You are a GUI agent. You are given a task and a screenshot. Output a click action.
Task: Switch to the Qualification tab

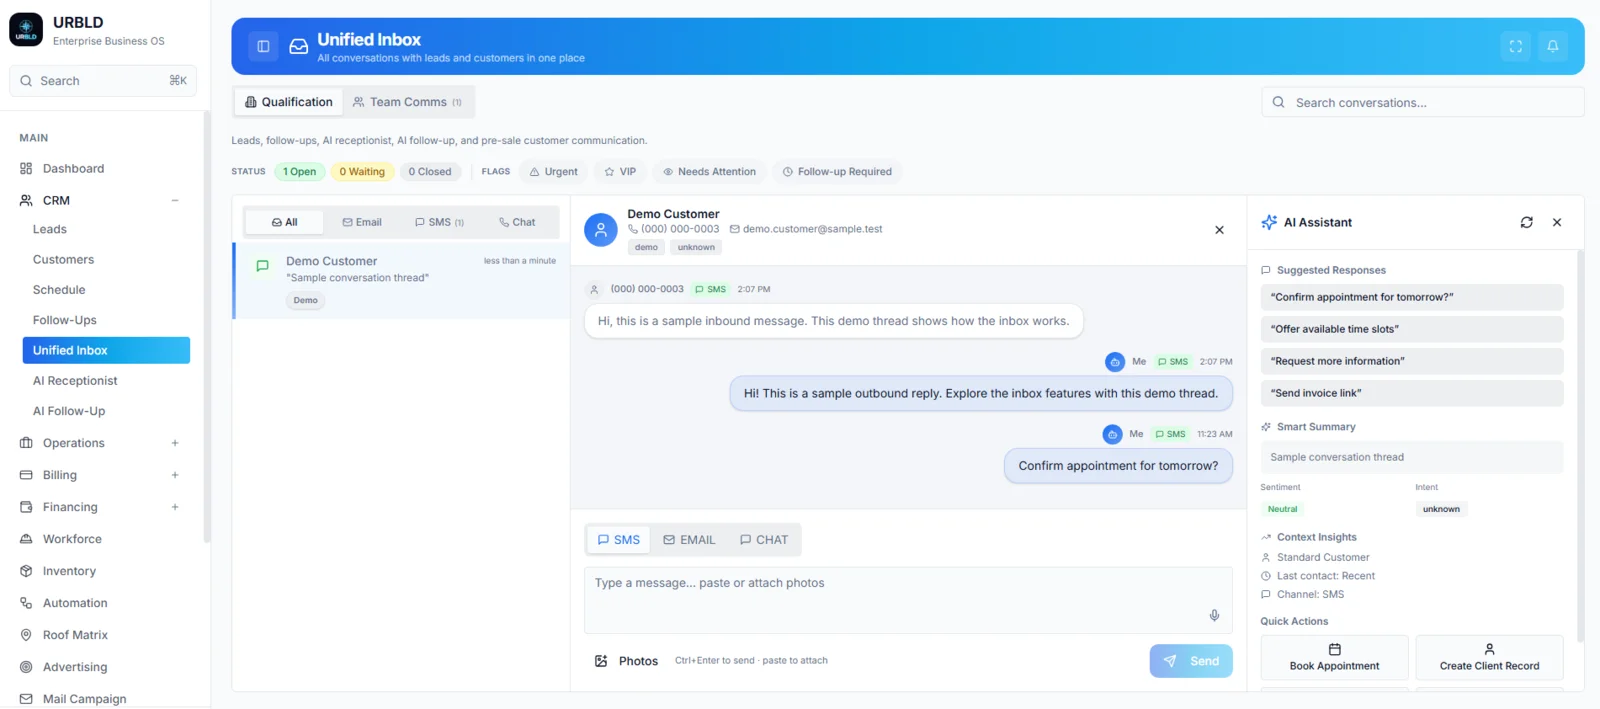click(289, 102)
